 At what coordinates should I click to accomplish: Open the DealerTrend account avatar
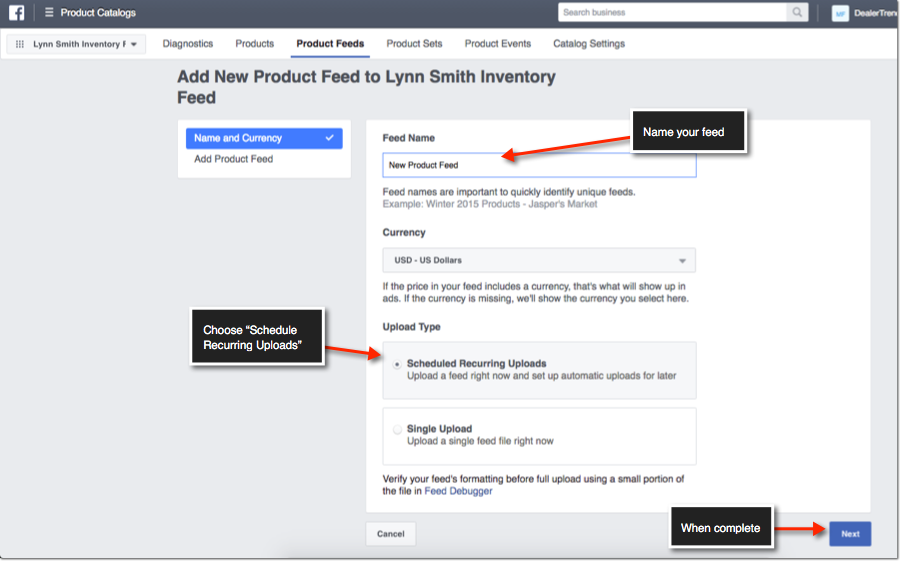(x=840, y=13)
